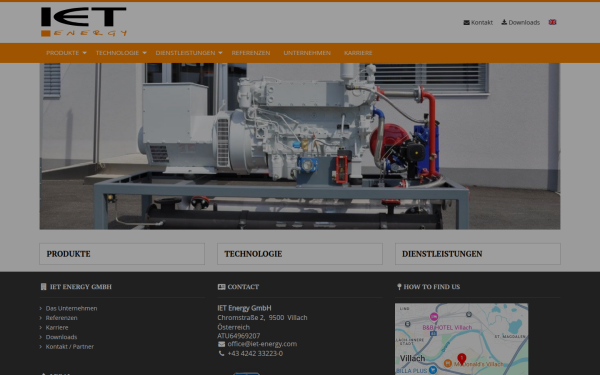This screenshot has width=600, height=375.
Task: Open Kontakt link in top header
Action: coord(482,22)
